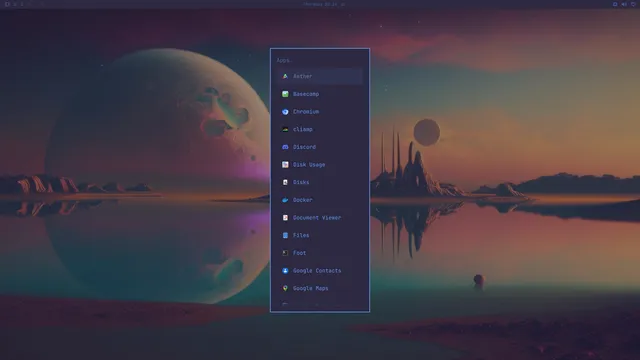Select the "Aether" label in the list
This screenshot has width=640, height=360.
click(x=302, y=76)
